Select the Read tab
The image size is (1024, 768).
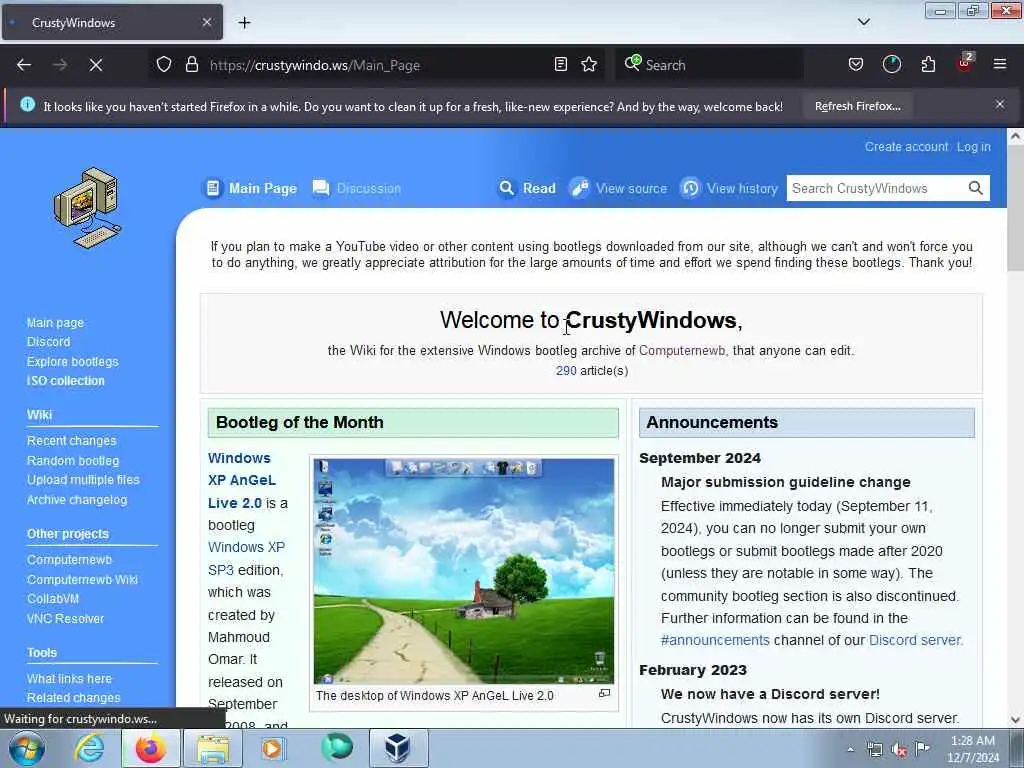click(527, 188)
